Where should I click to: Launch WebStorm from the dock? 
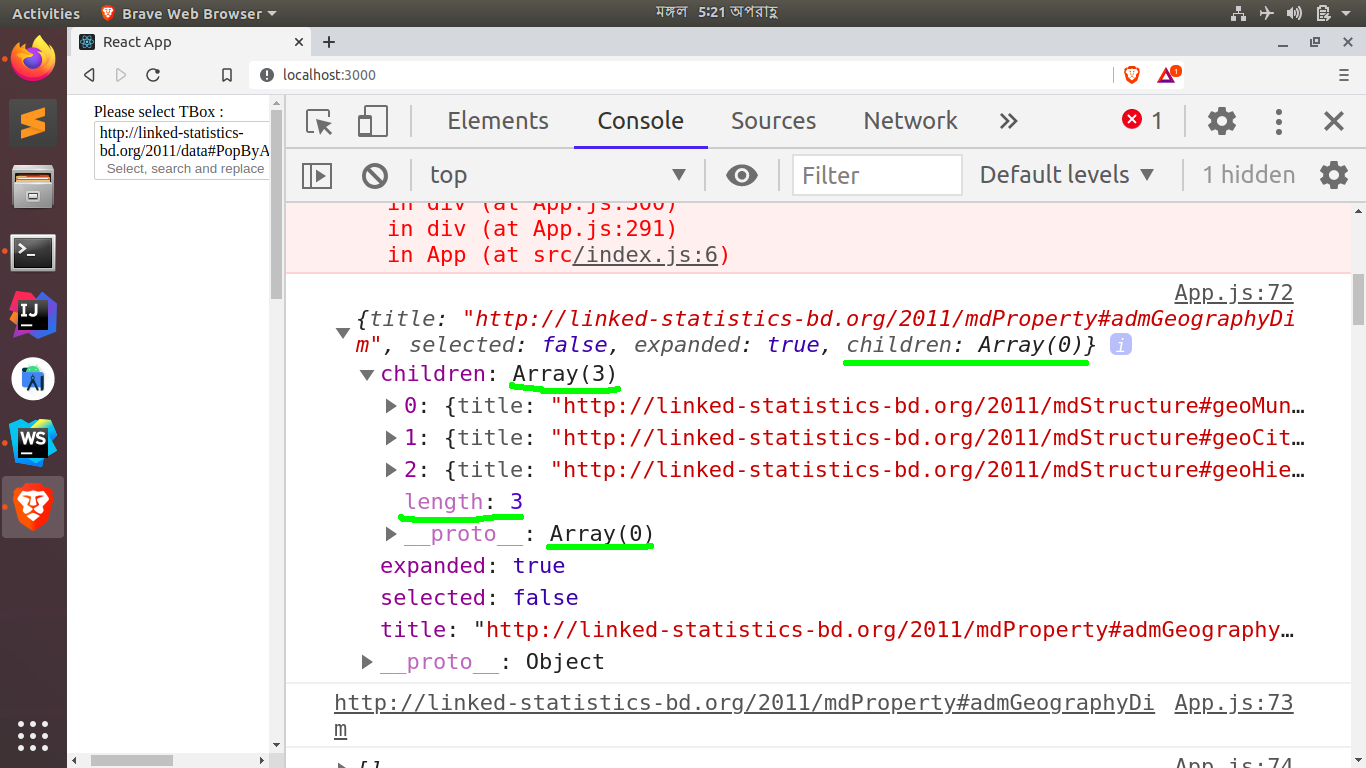[33, 443]
